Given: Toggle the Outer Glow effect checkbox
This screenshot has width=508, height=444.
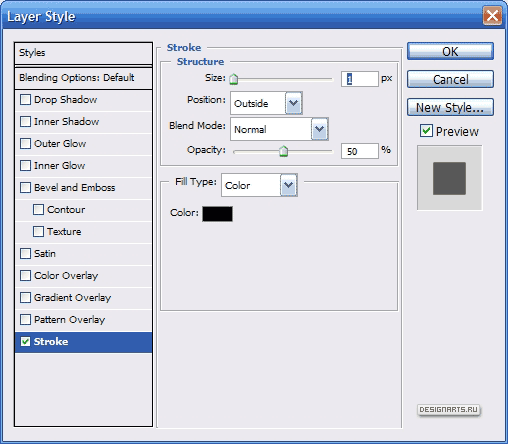Looking at the screenshot, I should [x=25, y=144].
